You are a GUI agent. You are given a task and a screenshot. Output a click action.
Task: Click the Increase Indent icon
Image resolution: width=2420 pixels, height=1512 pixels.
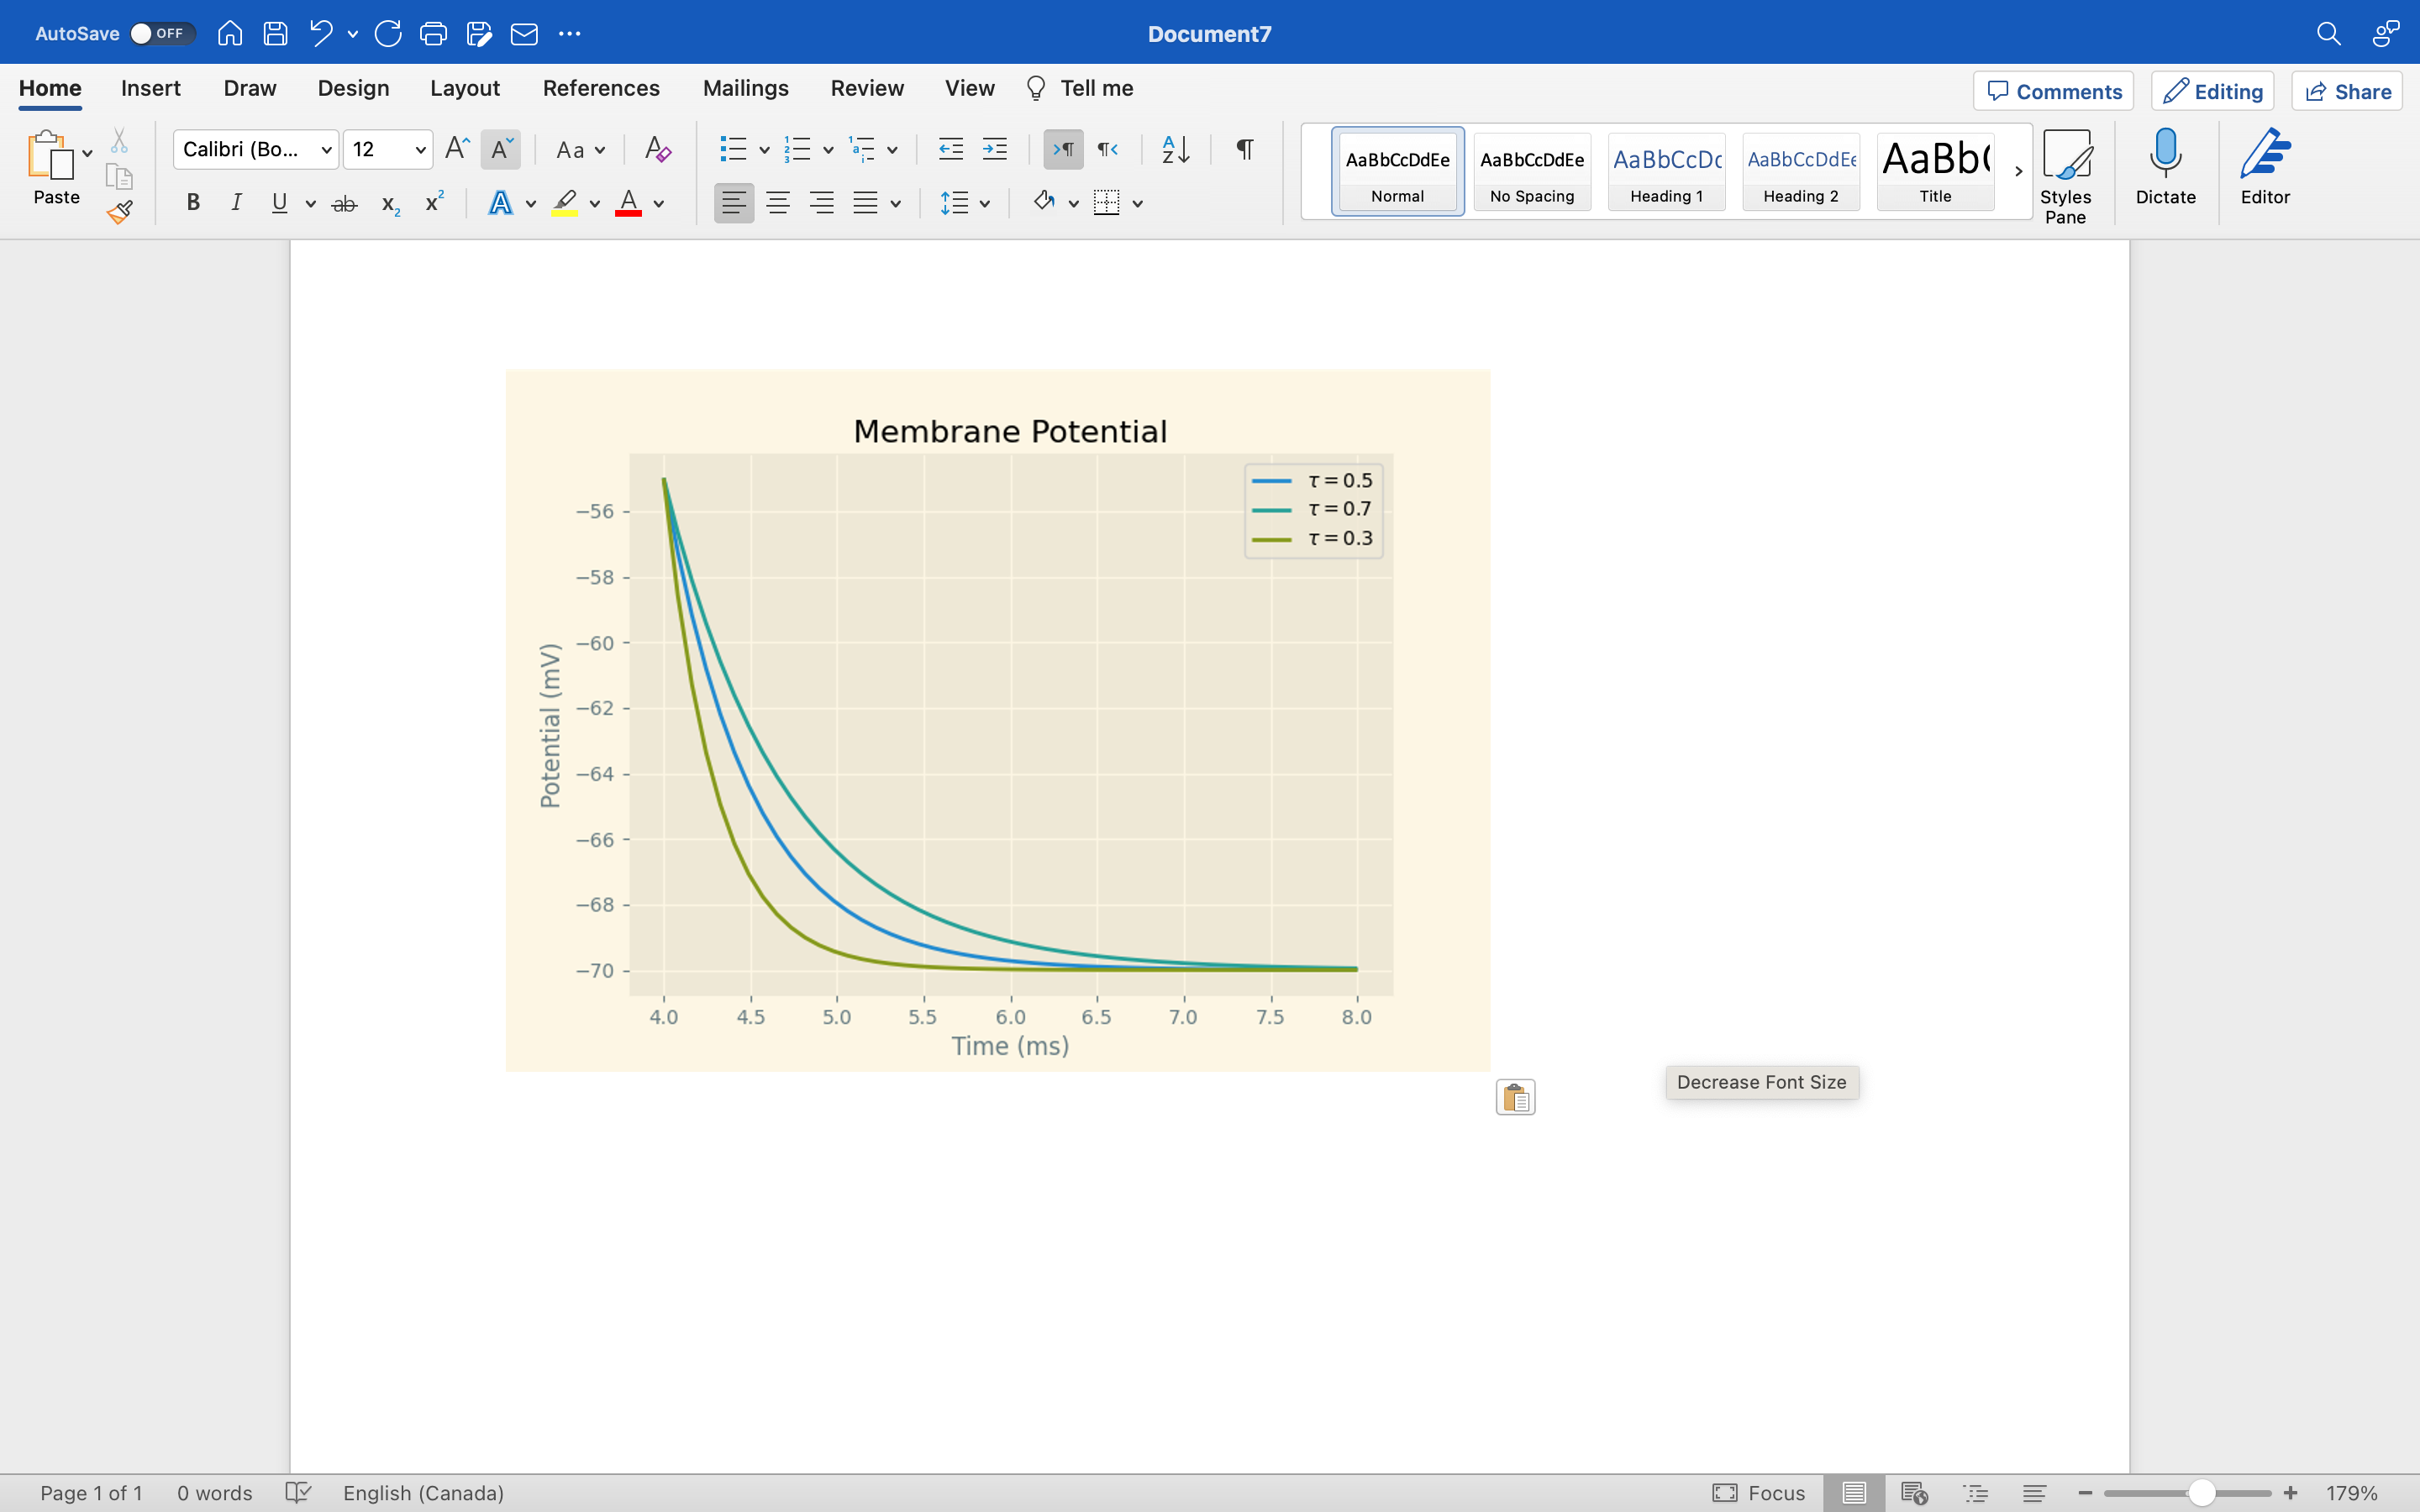[x=994, y=149]
